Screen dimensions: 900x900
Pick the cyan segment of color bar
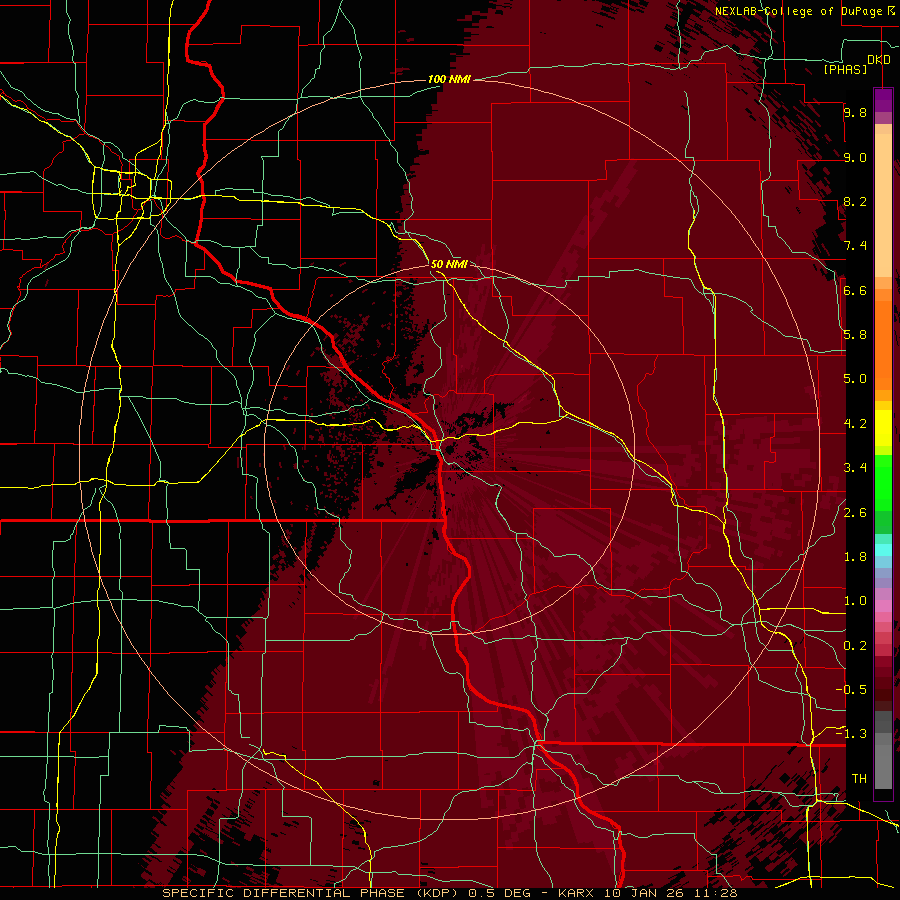coord(883,549)
